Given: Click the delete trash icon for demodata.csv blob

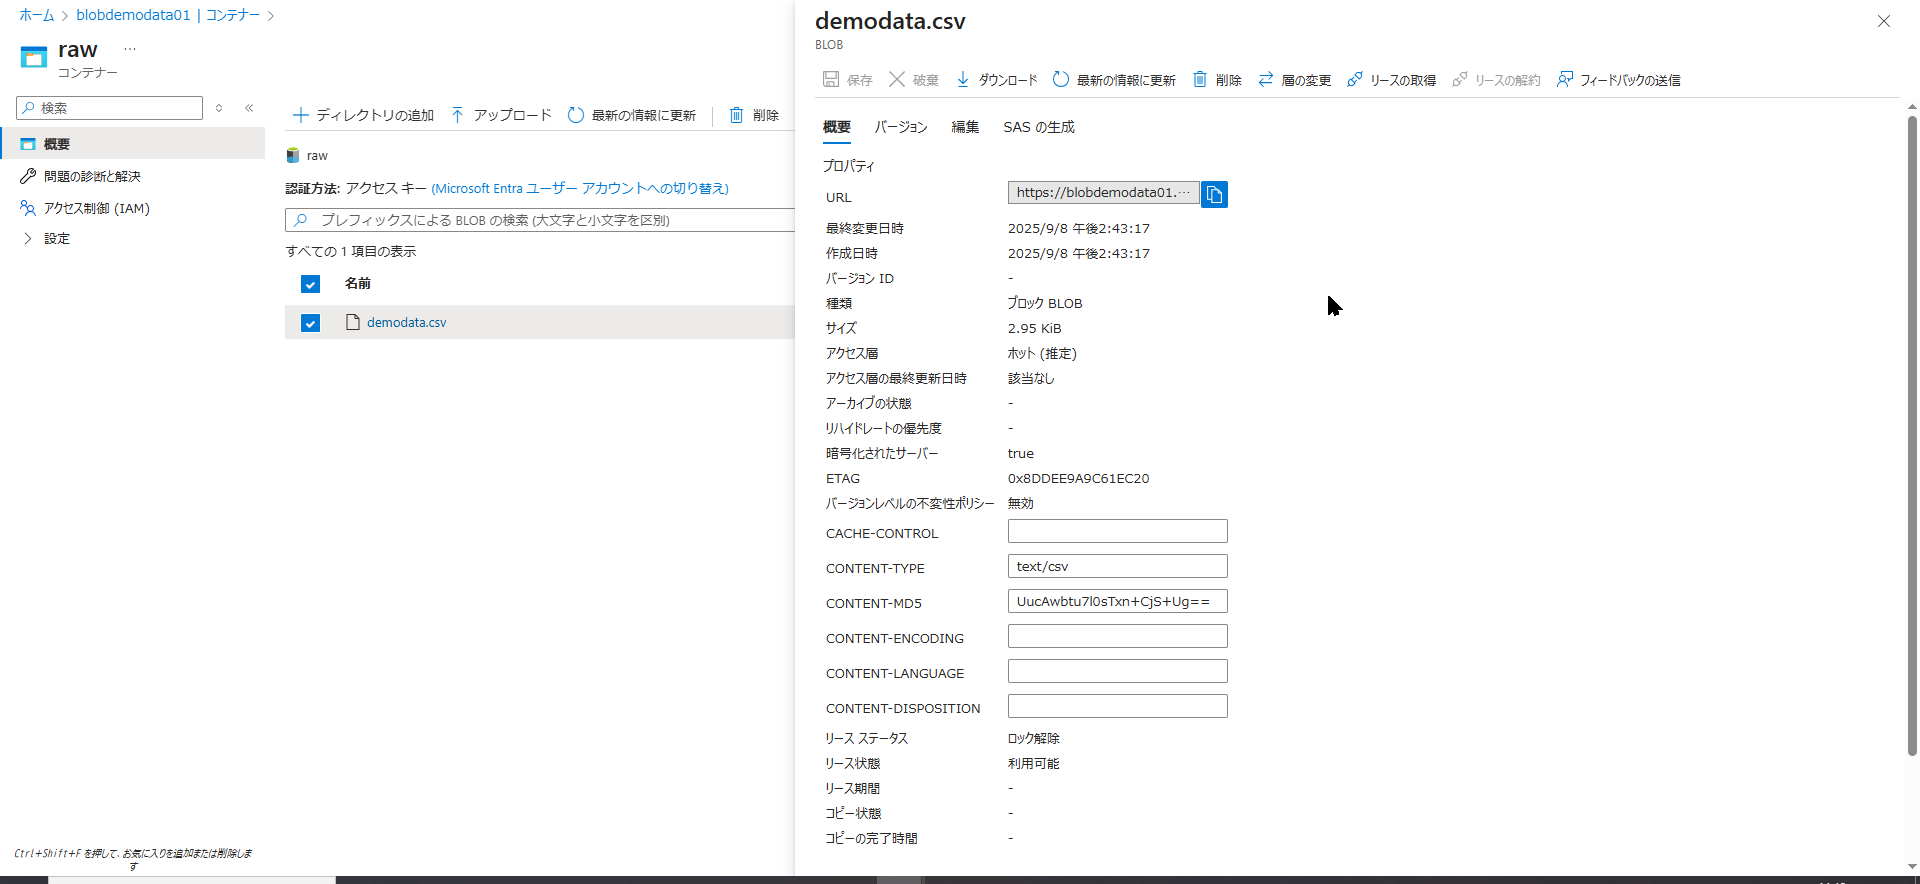Looking at the screenshot, I should click(1200, 80).
